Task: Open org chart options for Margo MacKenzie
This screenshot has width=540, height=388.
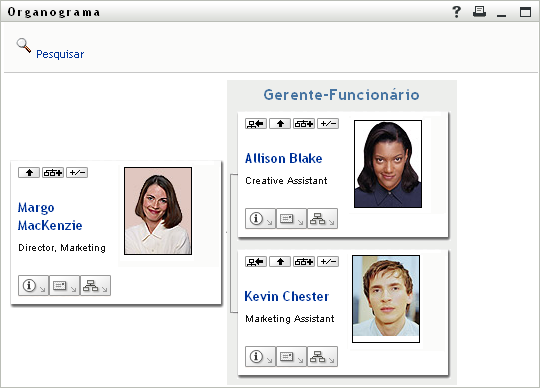Action: [x=95, y=285]
